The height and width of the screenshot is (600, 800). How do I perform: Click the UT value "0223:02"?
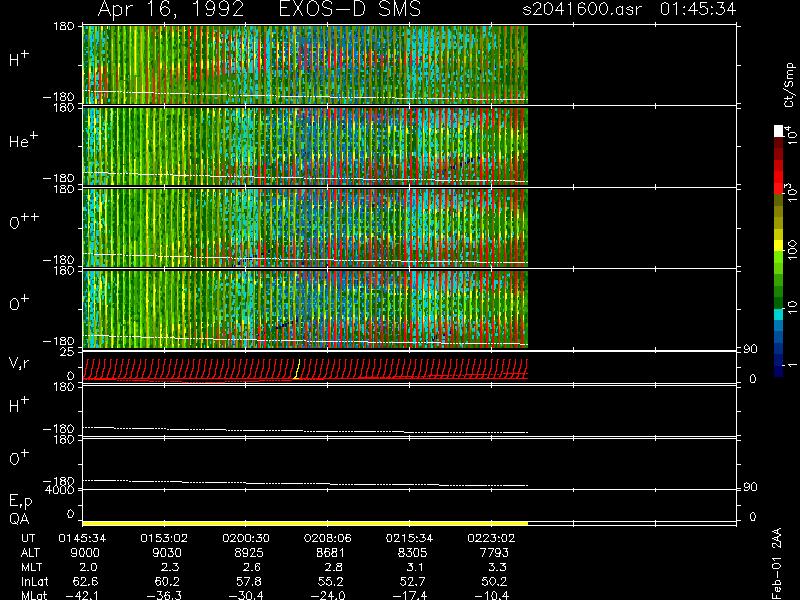click(491, 538)
